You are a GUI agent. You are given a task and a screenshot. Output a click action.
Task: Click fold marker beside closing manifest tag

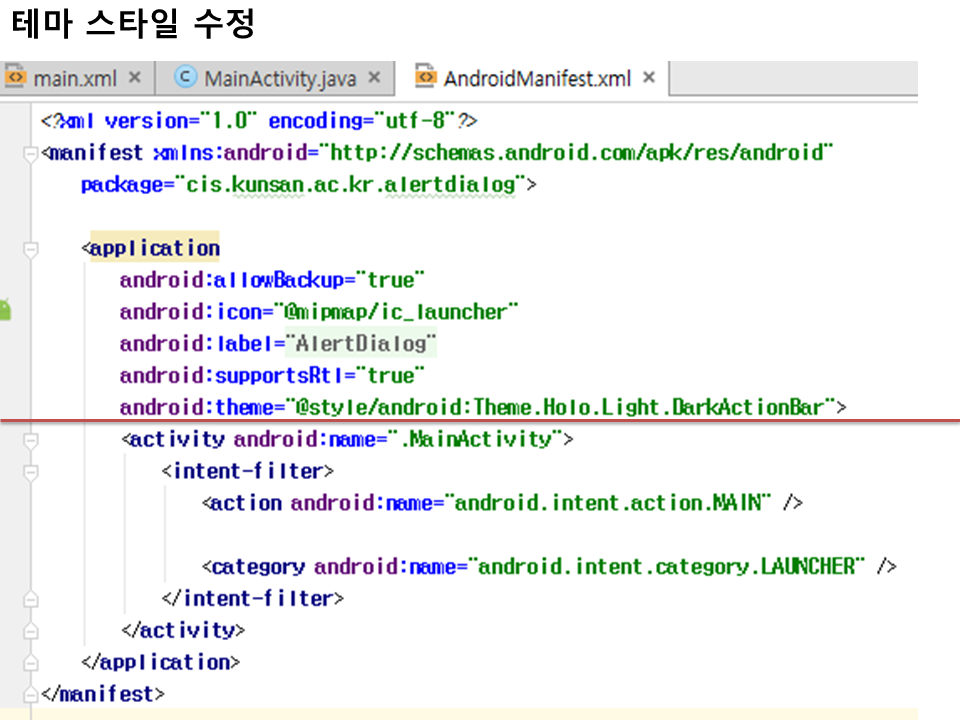(30, 694)
